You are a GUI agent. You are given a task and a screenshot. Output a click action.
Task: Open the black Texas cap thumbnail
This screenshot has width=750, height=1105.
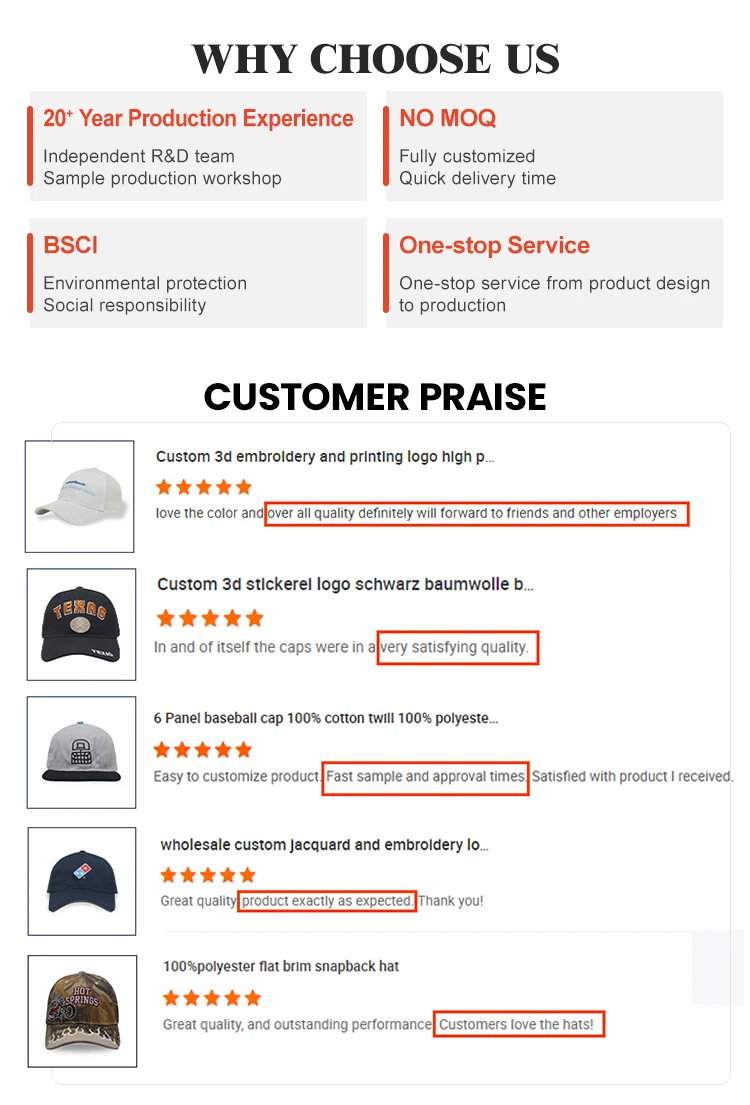81,624
